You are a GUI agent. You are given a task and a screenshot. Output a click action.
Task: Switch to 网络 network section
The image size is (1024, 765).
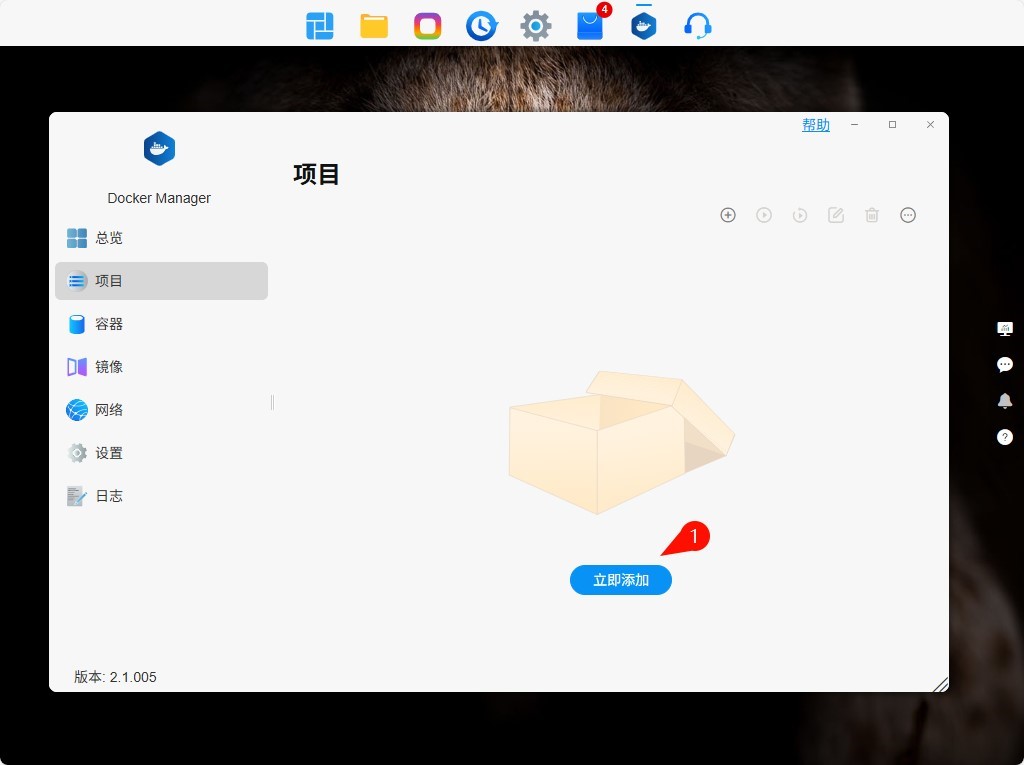click(x=161, y=410)
